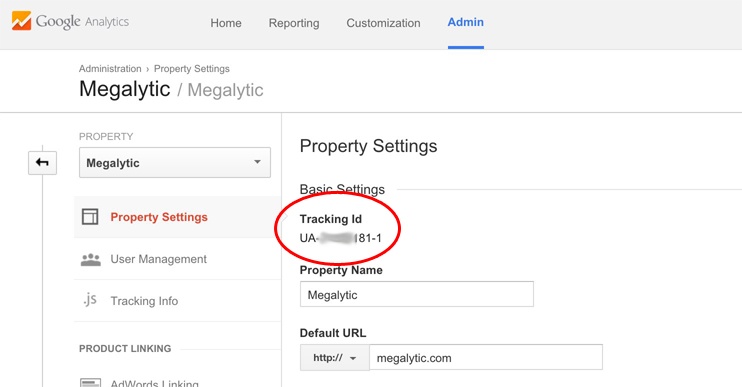Click the Megalytic page title

pos(124,89)
